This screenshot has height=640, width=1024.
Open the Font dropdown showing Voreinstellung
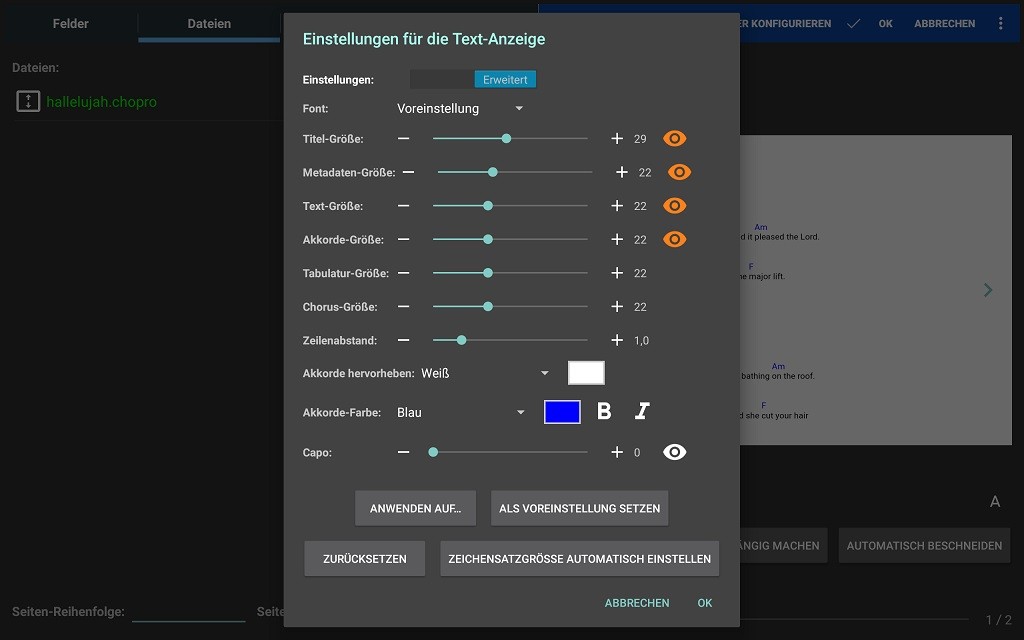(460, 108)
